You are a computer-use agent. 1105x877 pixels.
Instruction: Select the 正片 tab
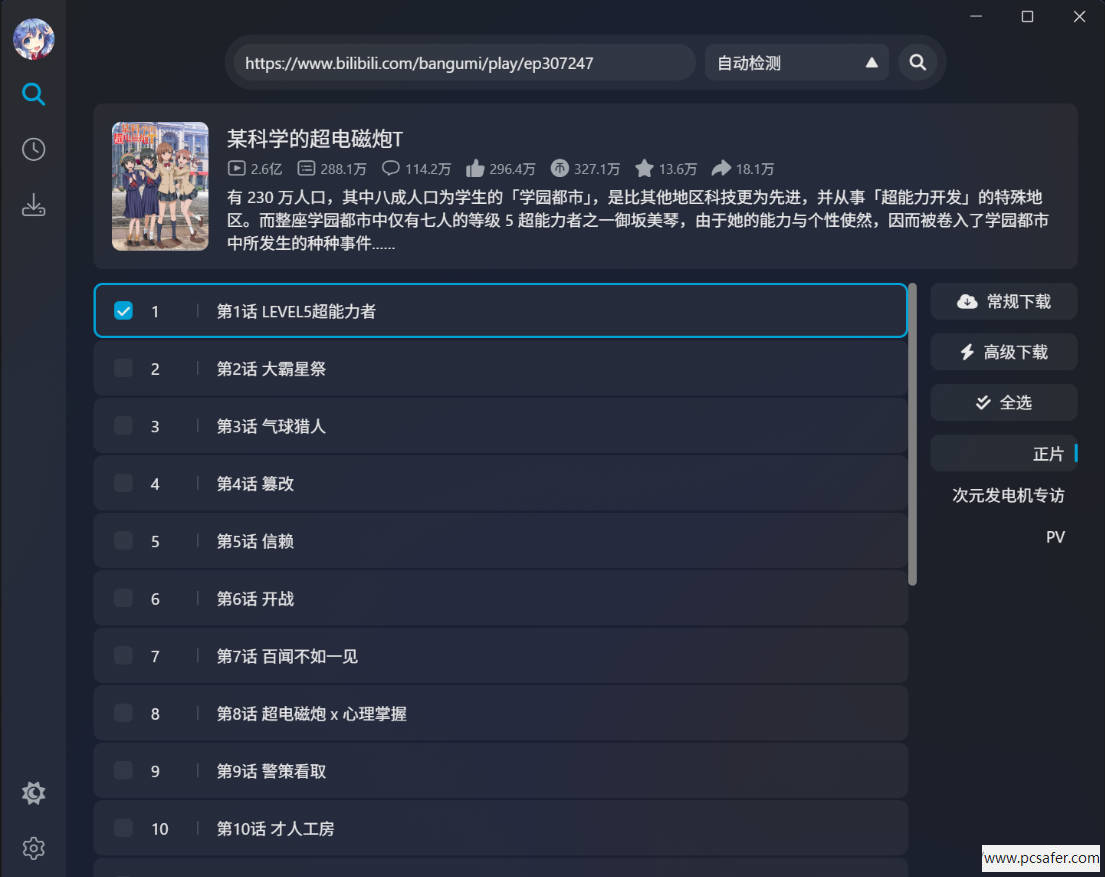1047,454
